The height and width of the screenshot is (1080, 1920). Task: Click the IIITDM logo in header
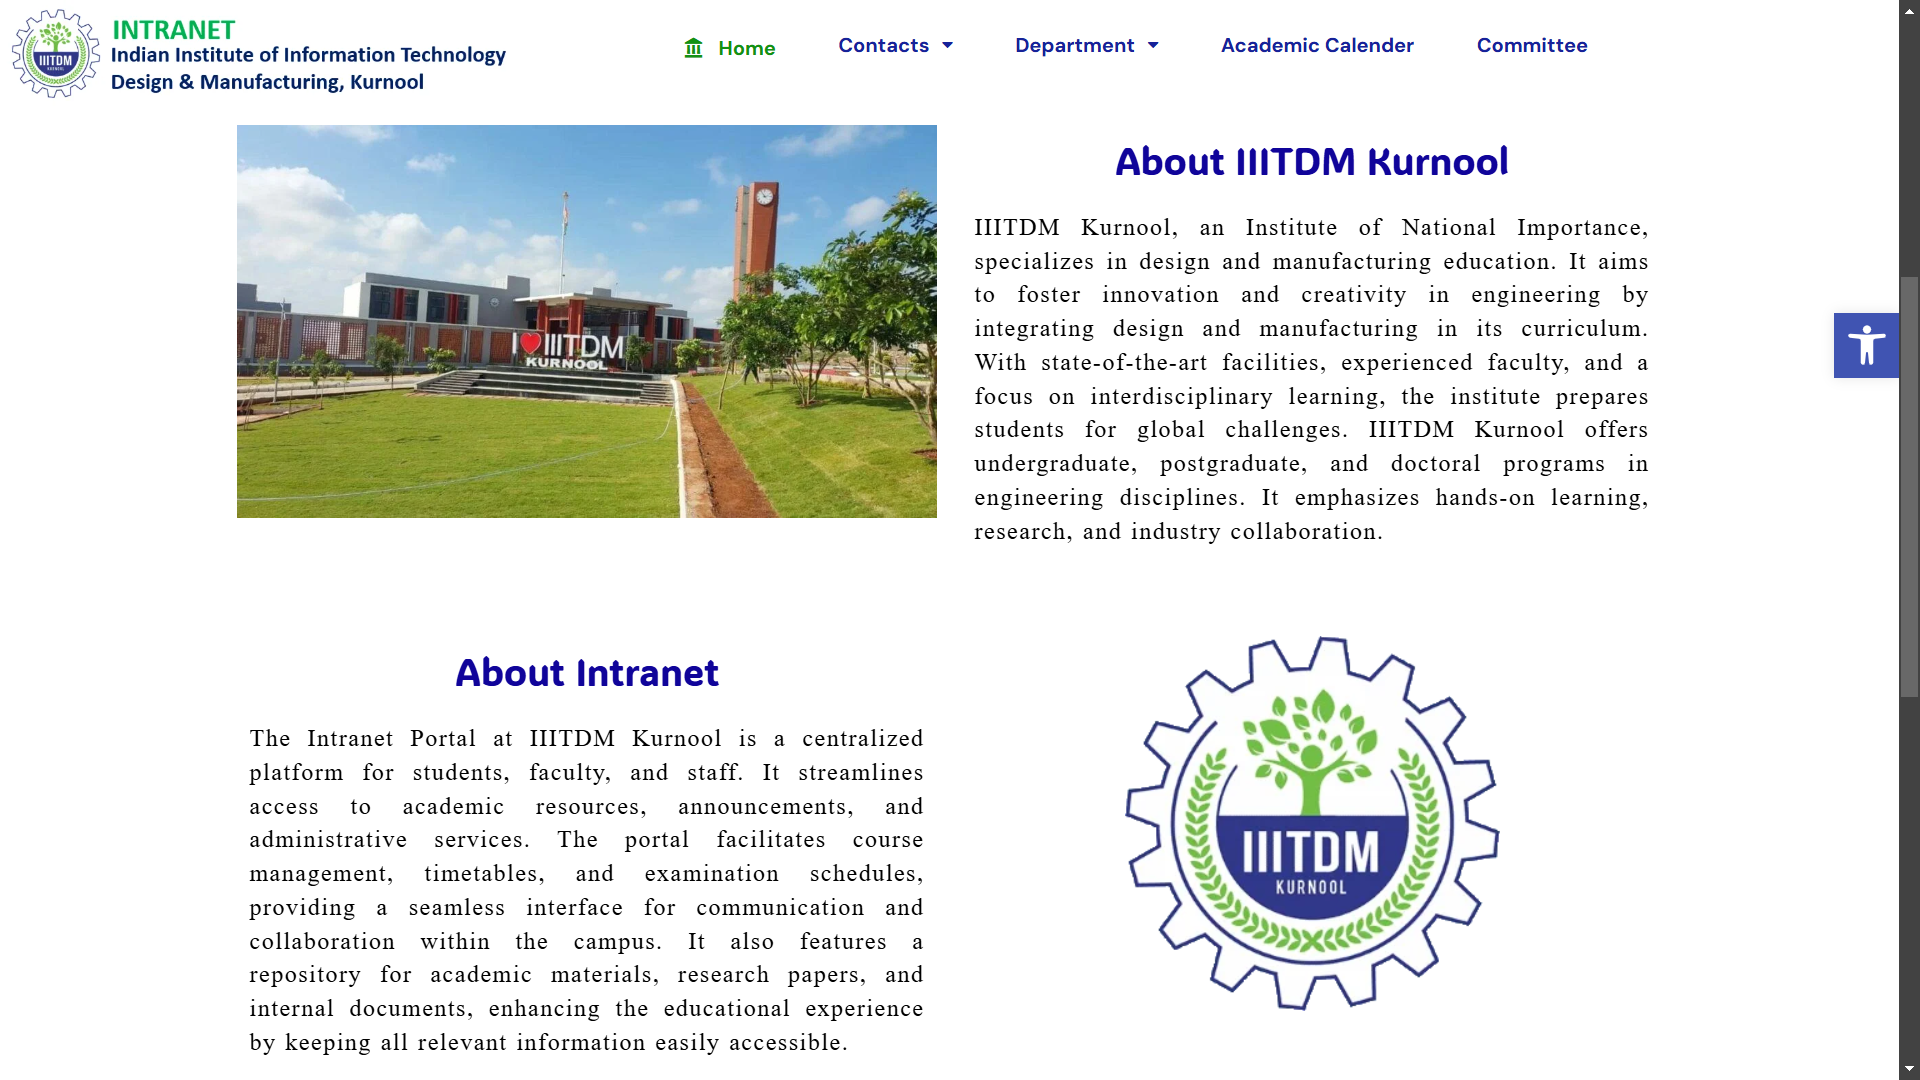click(55, 54)
